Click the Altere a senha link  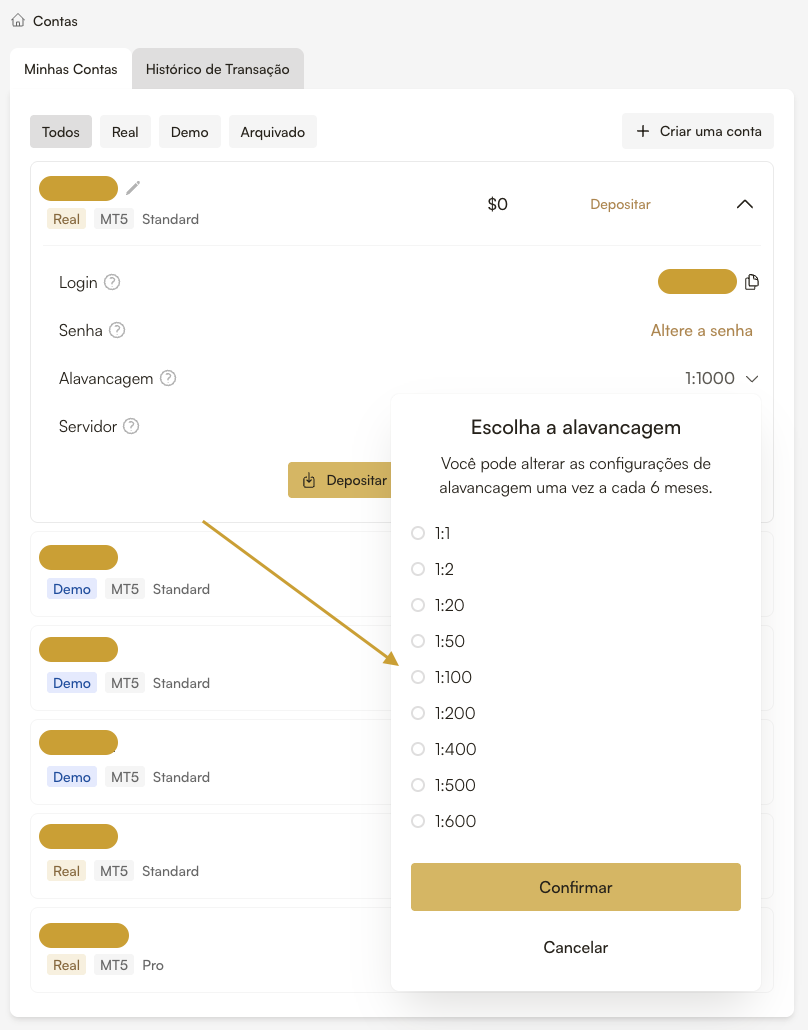tap(701, 330)
